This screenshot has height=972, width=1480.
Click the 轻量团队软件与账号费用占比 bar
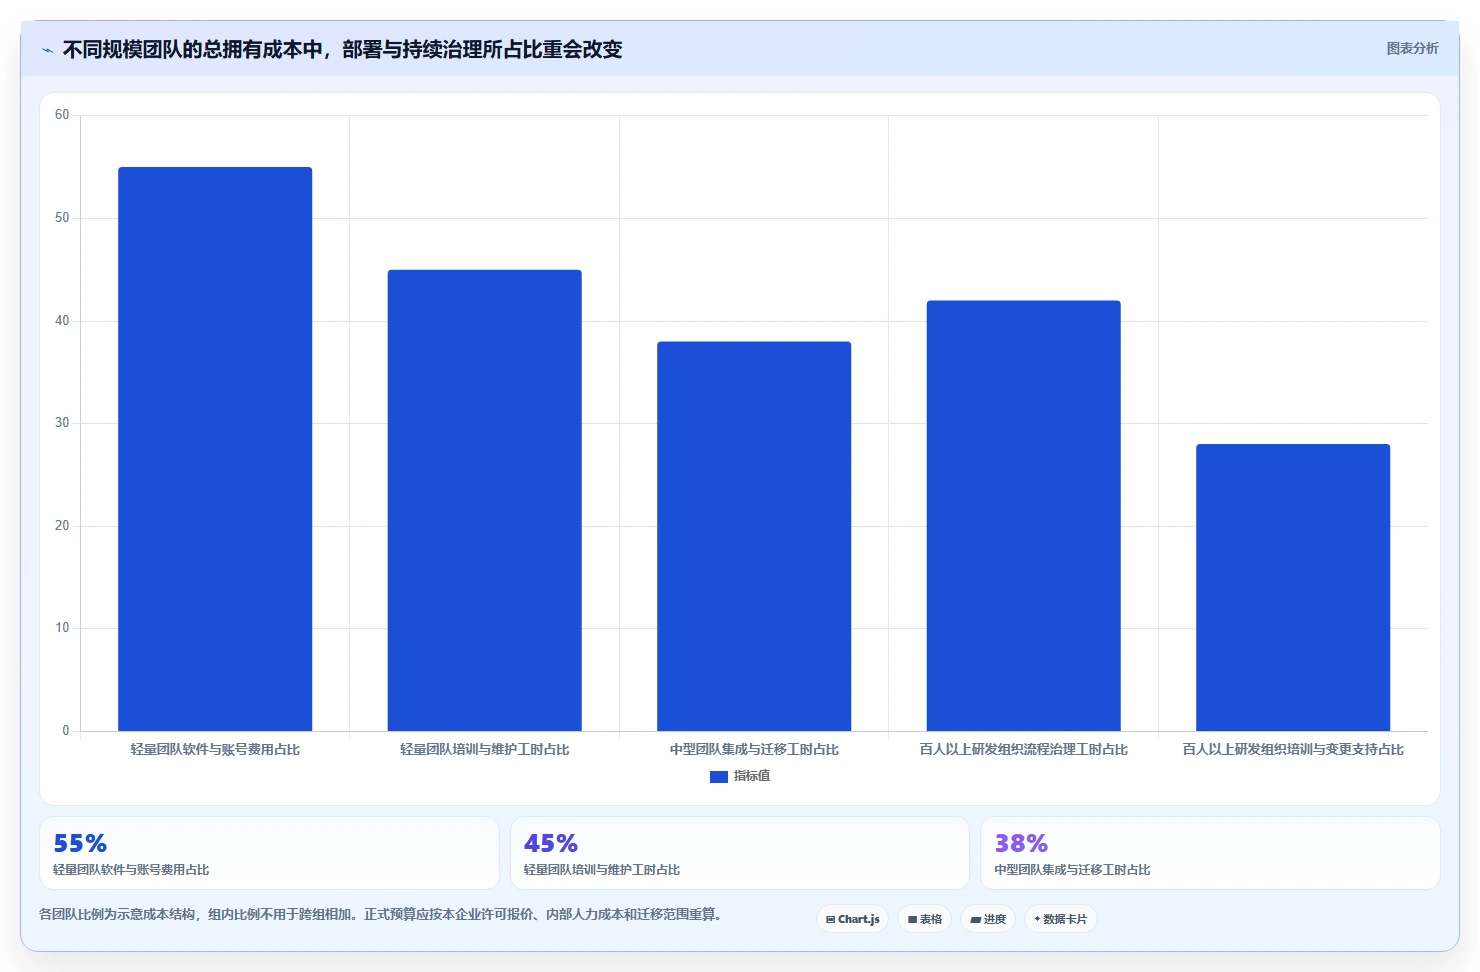[215, 449]
